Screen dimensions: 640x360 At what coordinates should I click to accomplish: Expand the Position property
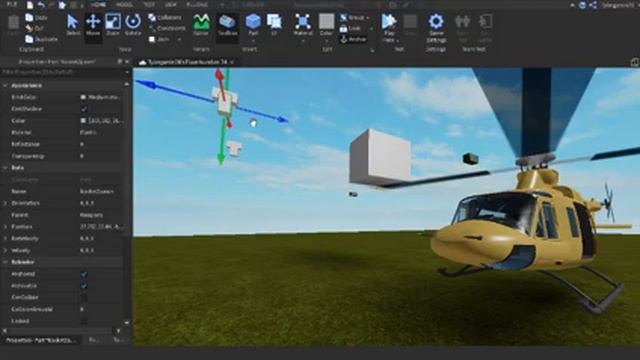pos(5,227)
